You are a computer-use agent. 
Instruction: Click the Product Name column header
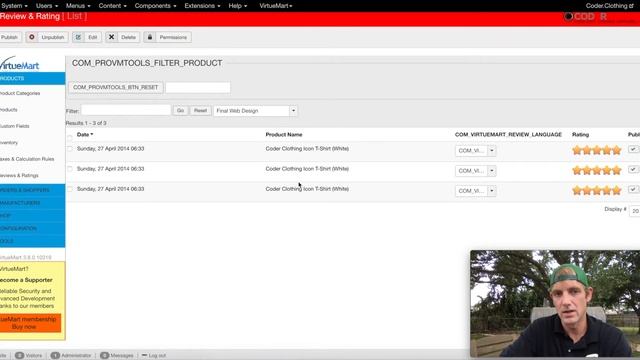tap(284, 134)
